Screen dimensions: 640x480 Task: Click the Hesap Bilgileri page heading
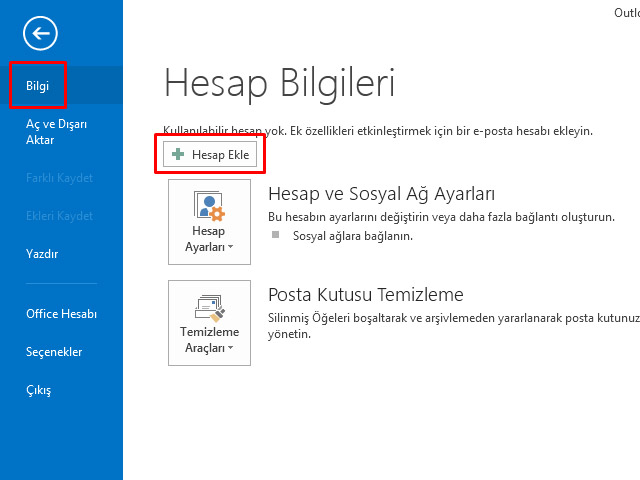coord(279,83)
